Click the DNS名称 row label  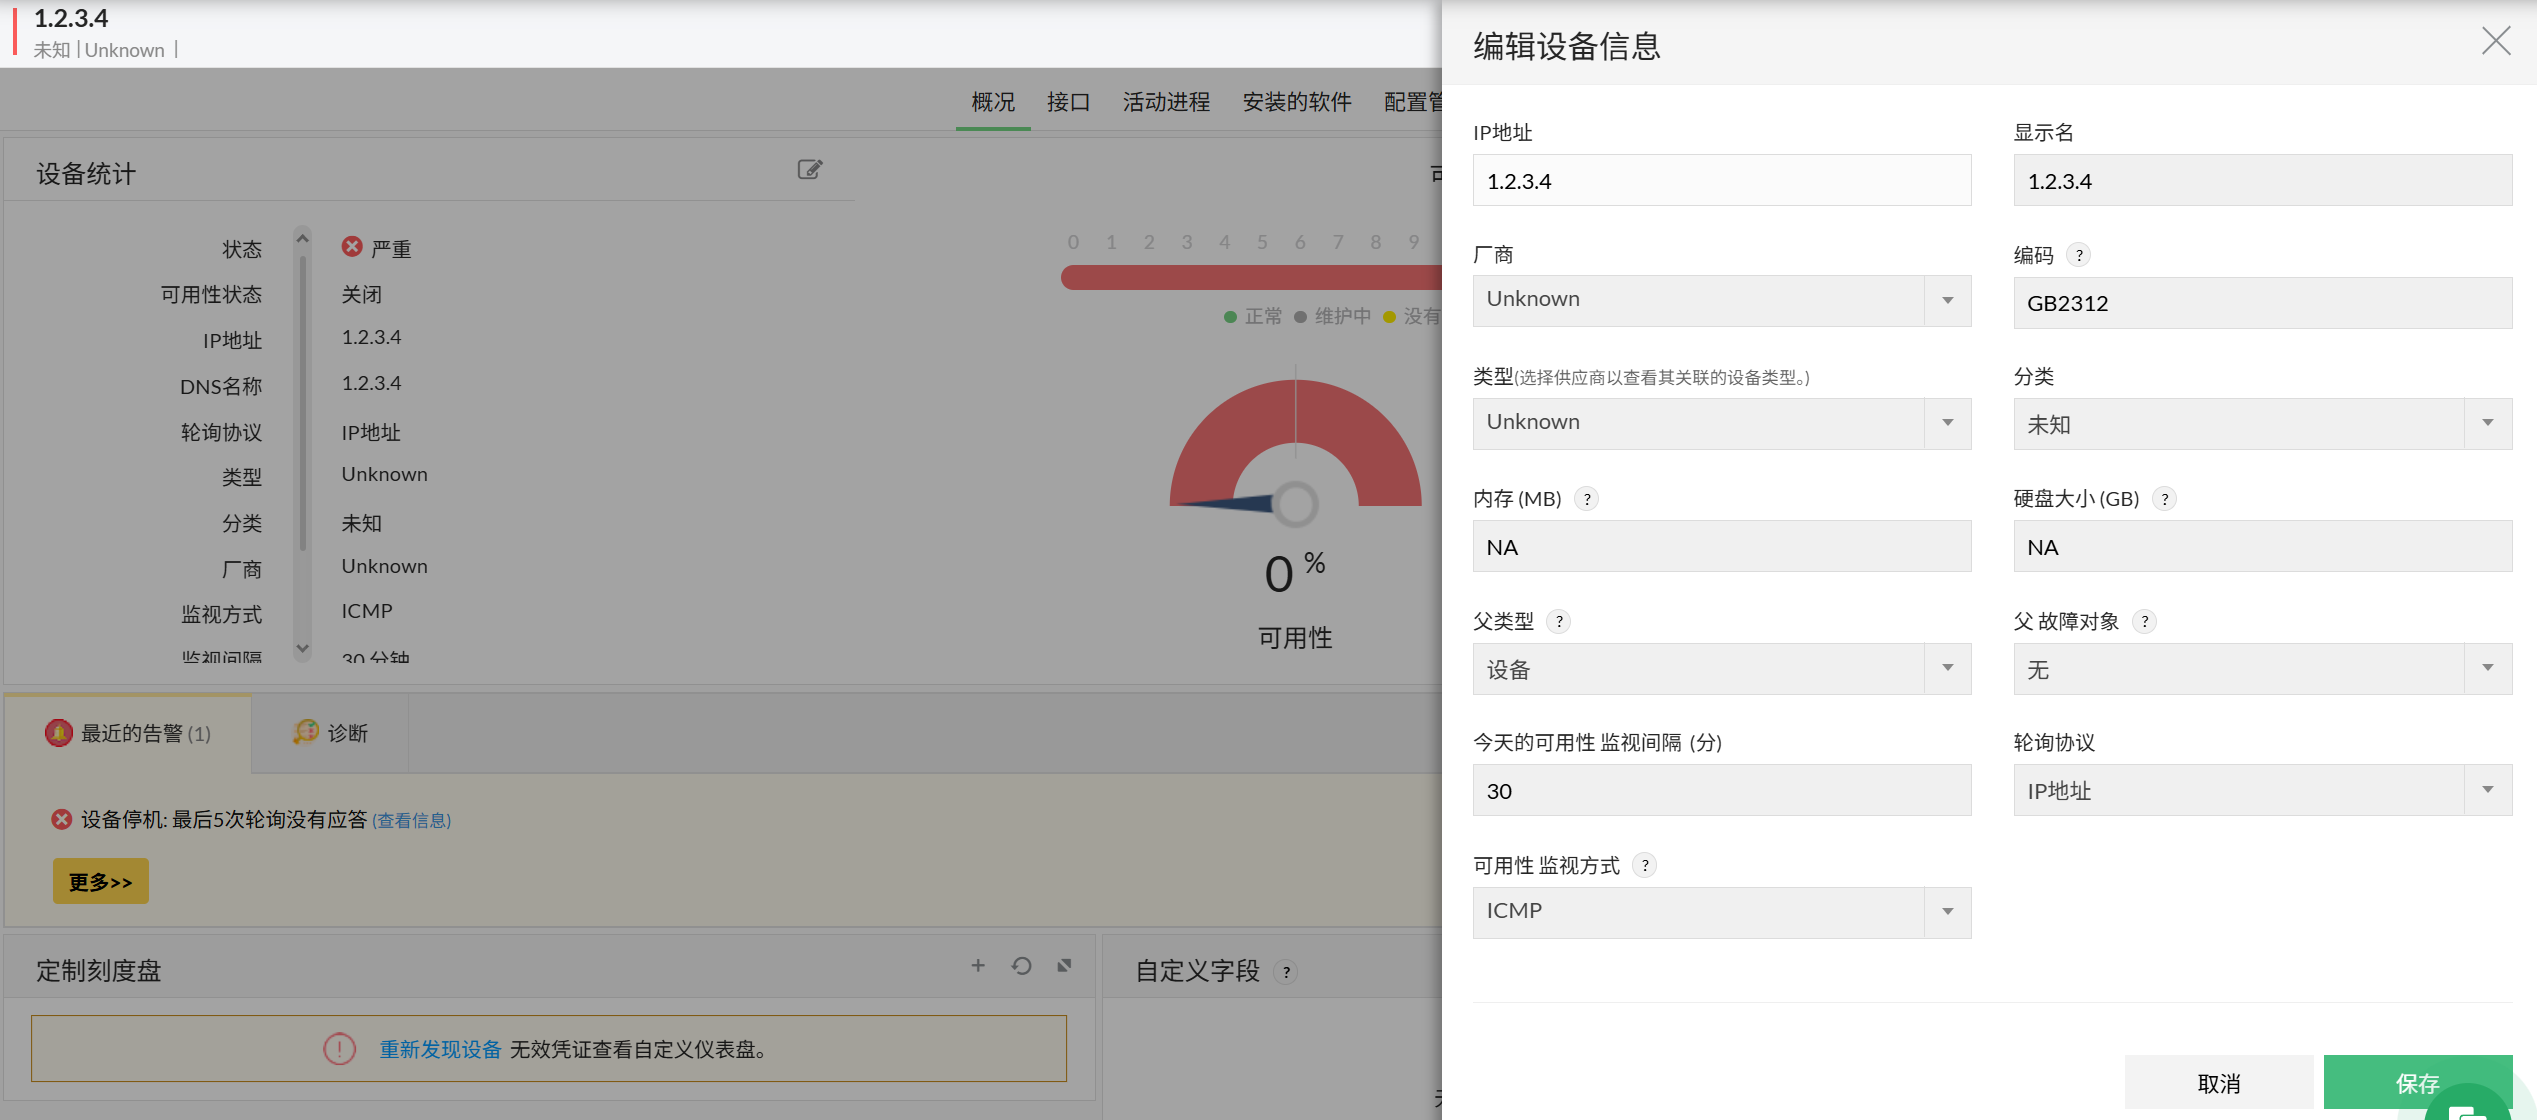click(x=221, y=386)
